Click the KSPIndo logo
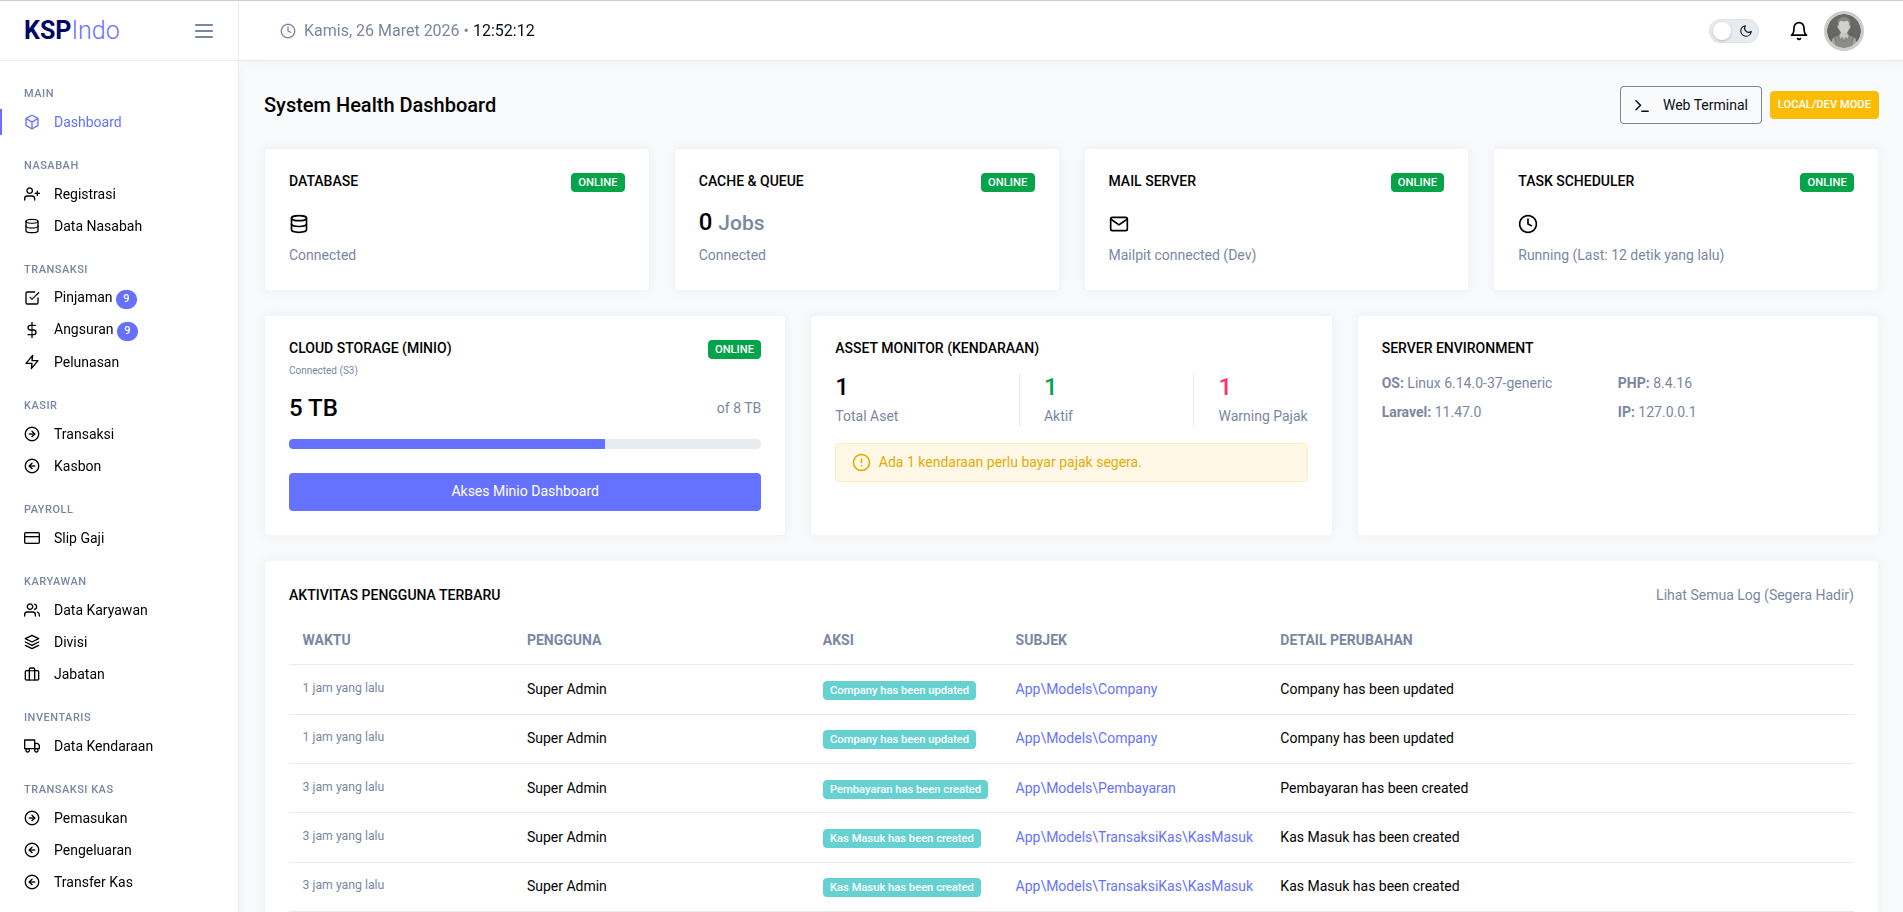 coord(72,31)
